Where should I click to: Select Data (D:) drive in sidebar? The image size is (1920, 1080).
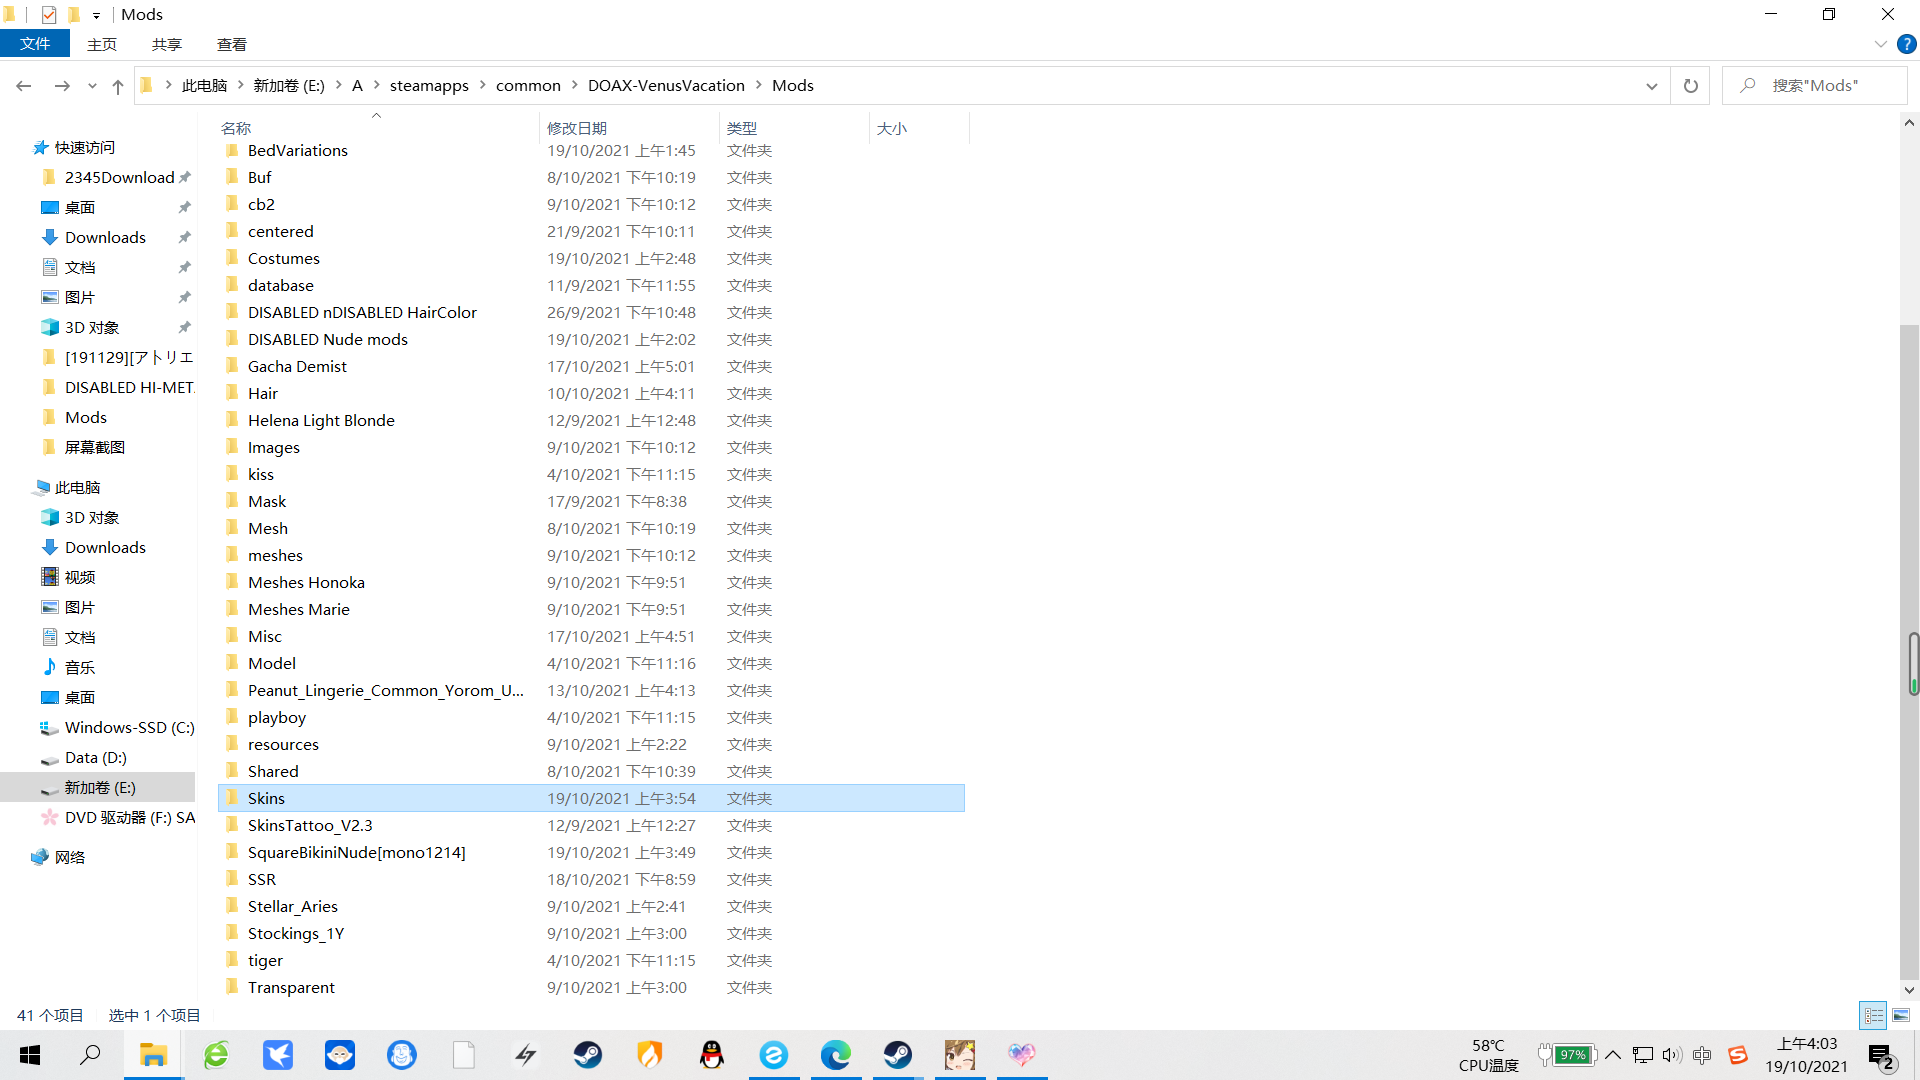95,757
